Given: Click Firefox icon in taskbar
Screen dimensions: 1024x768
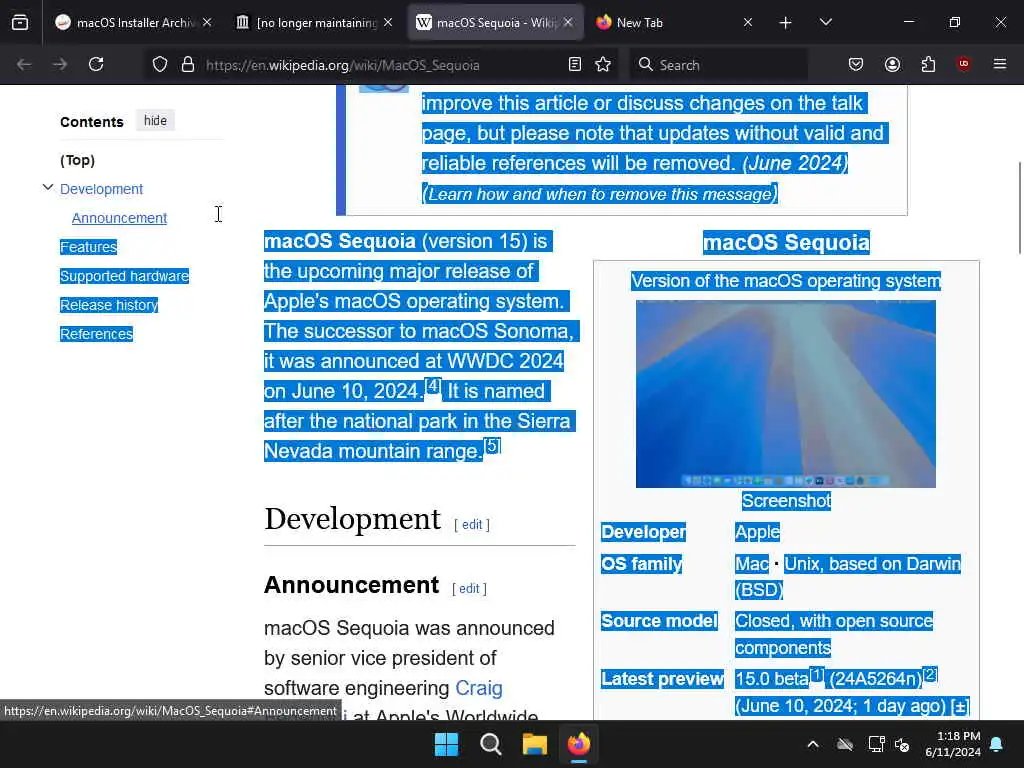Looking at the screenshot, I should point(579,744).
